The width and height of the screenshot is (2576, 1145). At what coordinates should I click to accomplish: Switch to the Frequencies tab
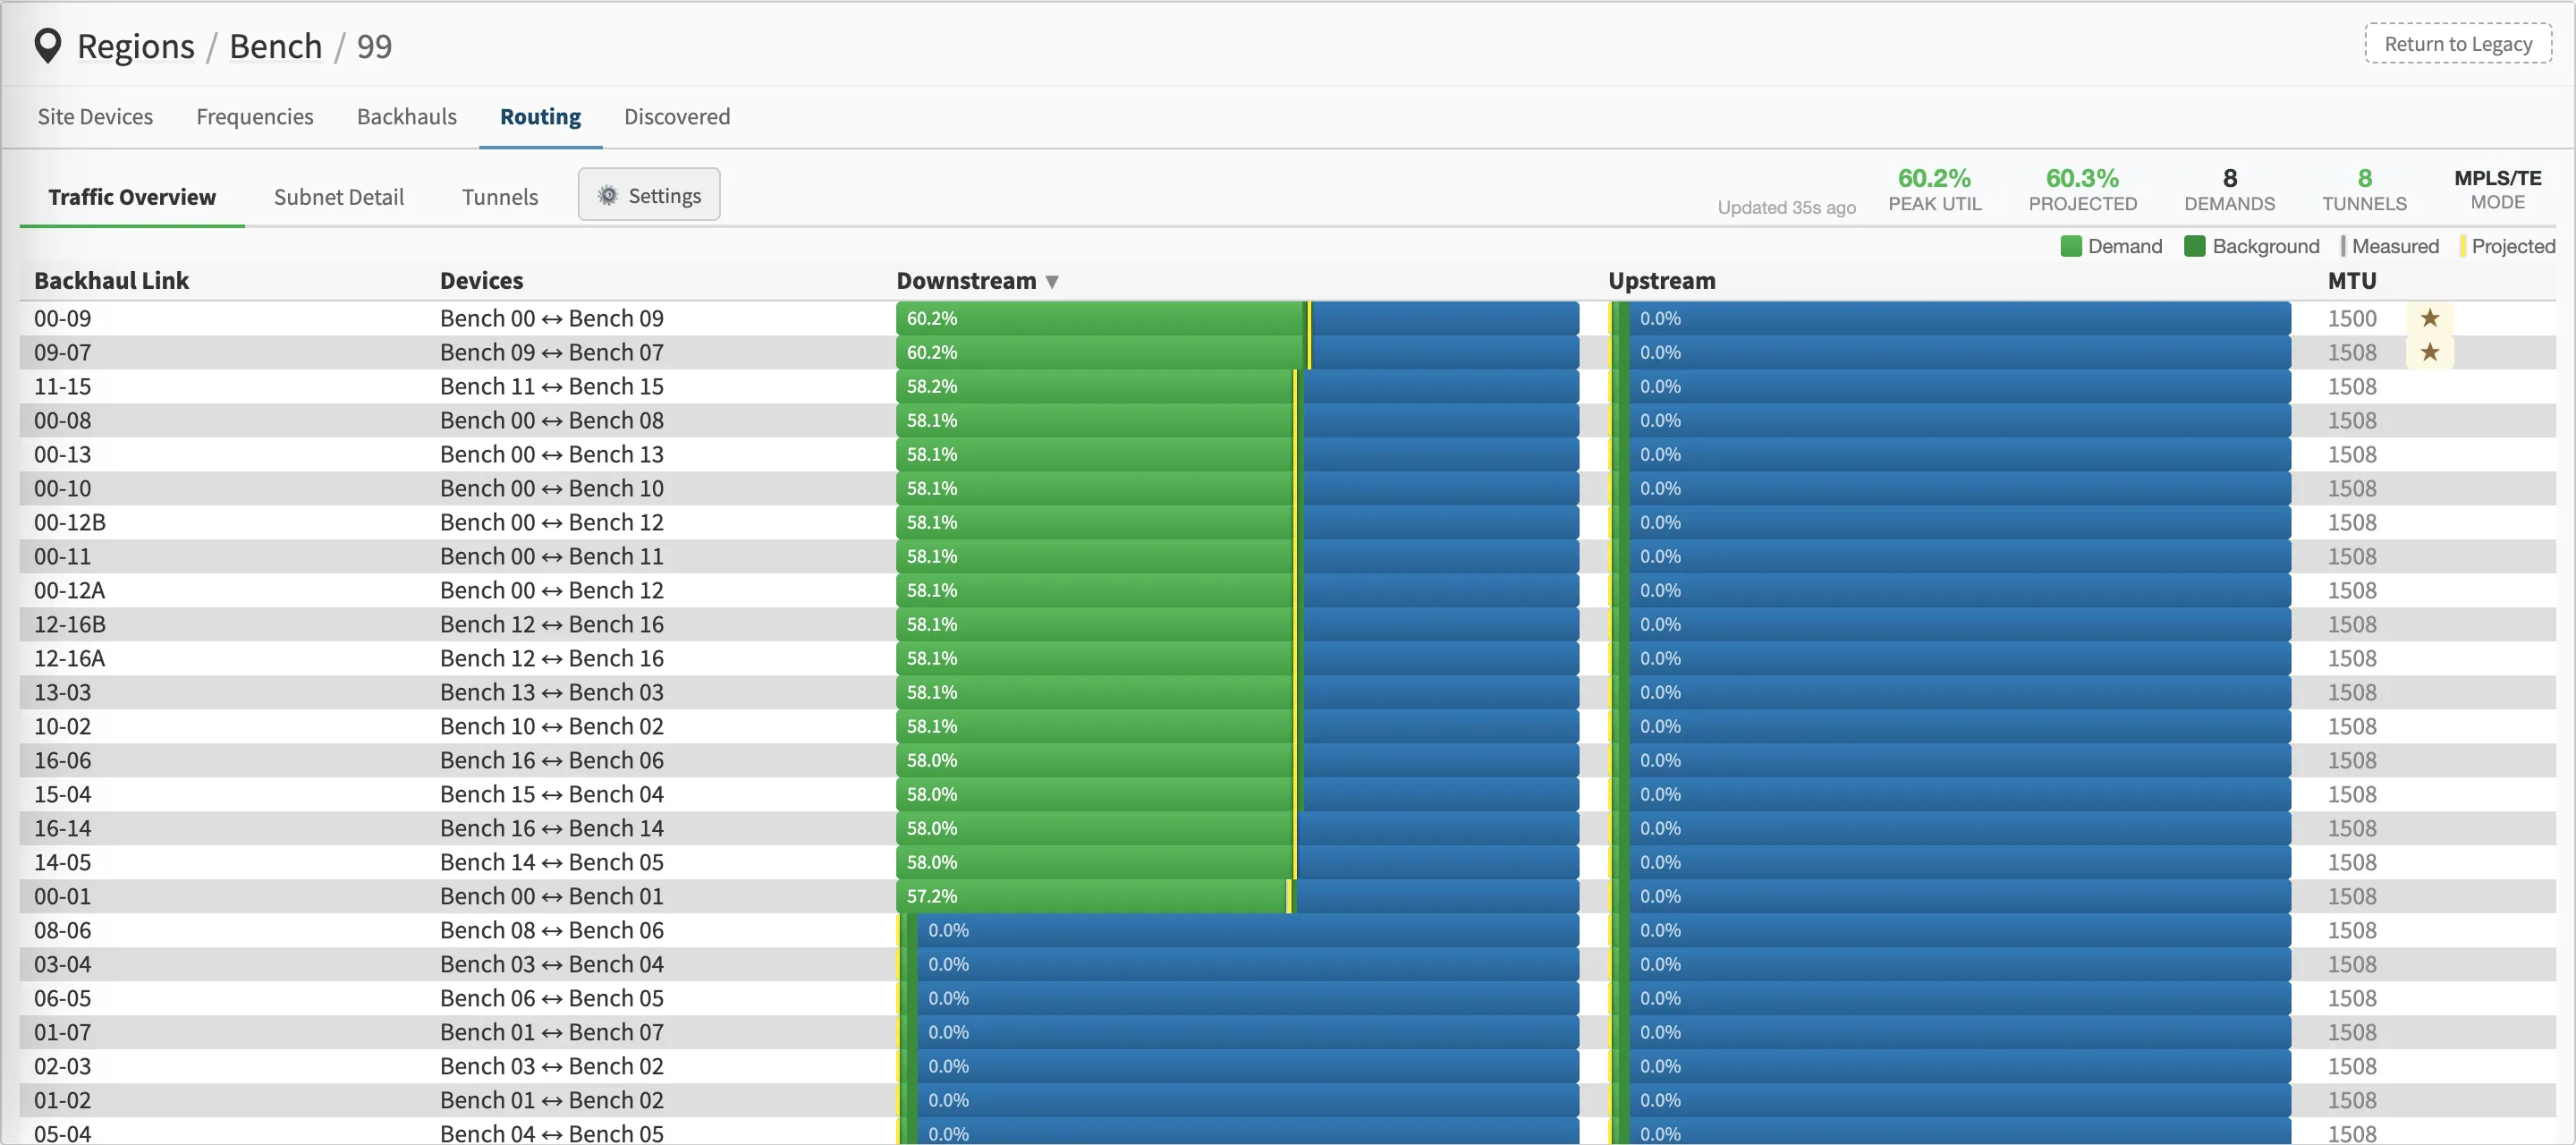tap(254, 117)
